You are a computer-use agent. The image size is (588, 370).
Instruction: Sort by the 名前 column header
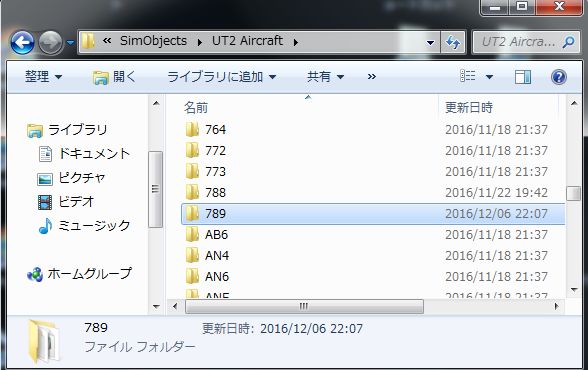click(195, 108)
